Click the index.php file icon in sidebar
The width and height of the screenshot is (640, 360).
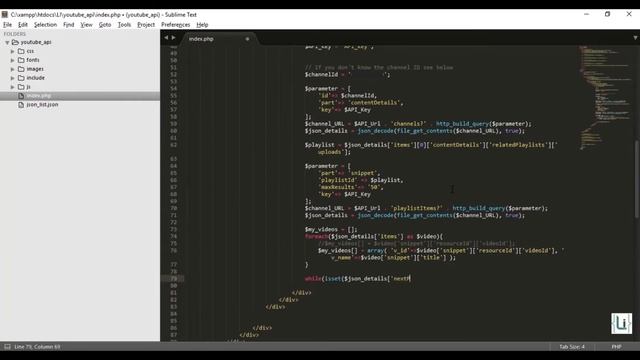pyautogui.click(x=21, y=96)
